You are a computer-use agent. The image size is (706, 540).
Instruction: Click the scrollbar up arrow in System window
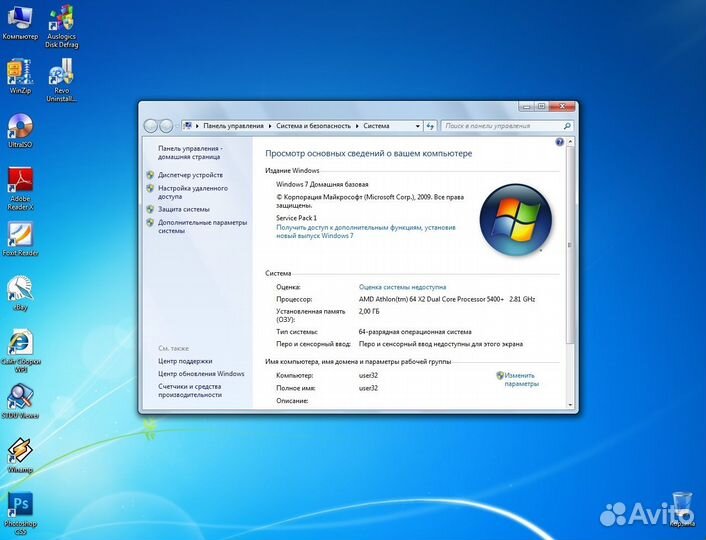(x=570, y=142)
